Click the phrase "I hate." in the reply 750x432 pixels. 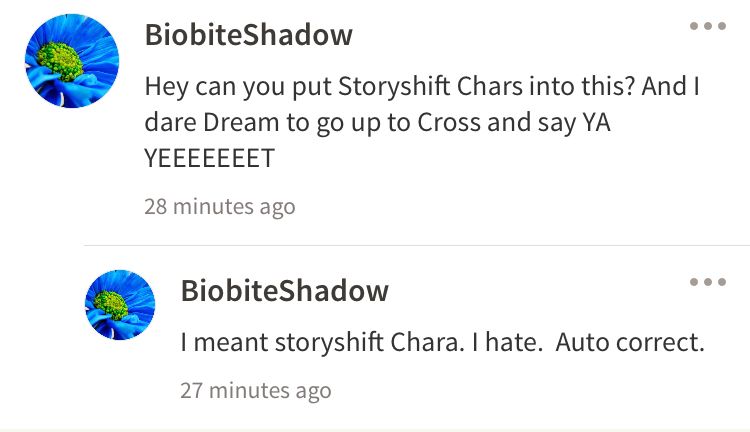pyautogui.click(x=507, y=343)
